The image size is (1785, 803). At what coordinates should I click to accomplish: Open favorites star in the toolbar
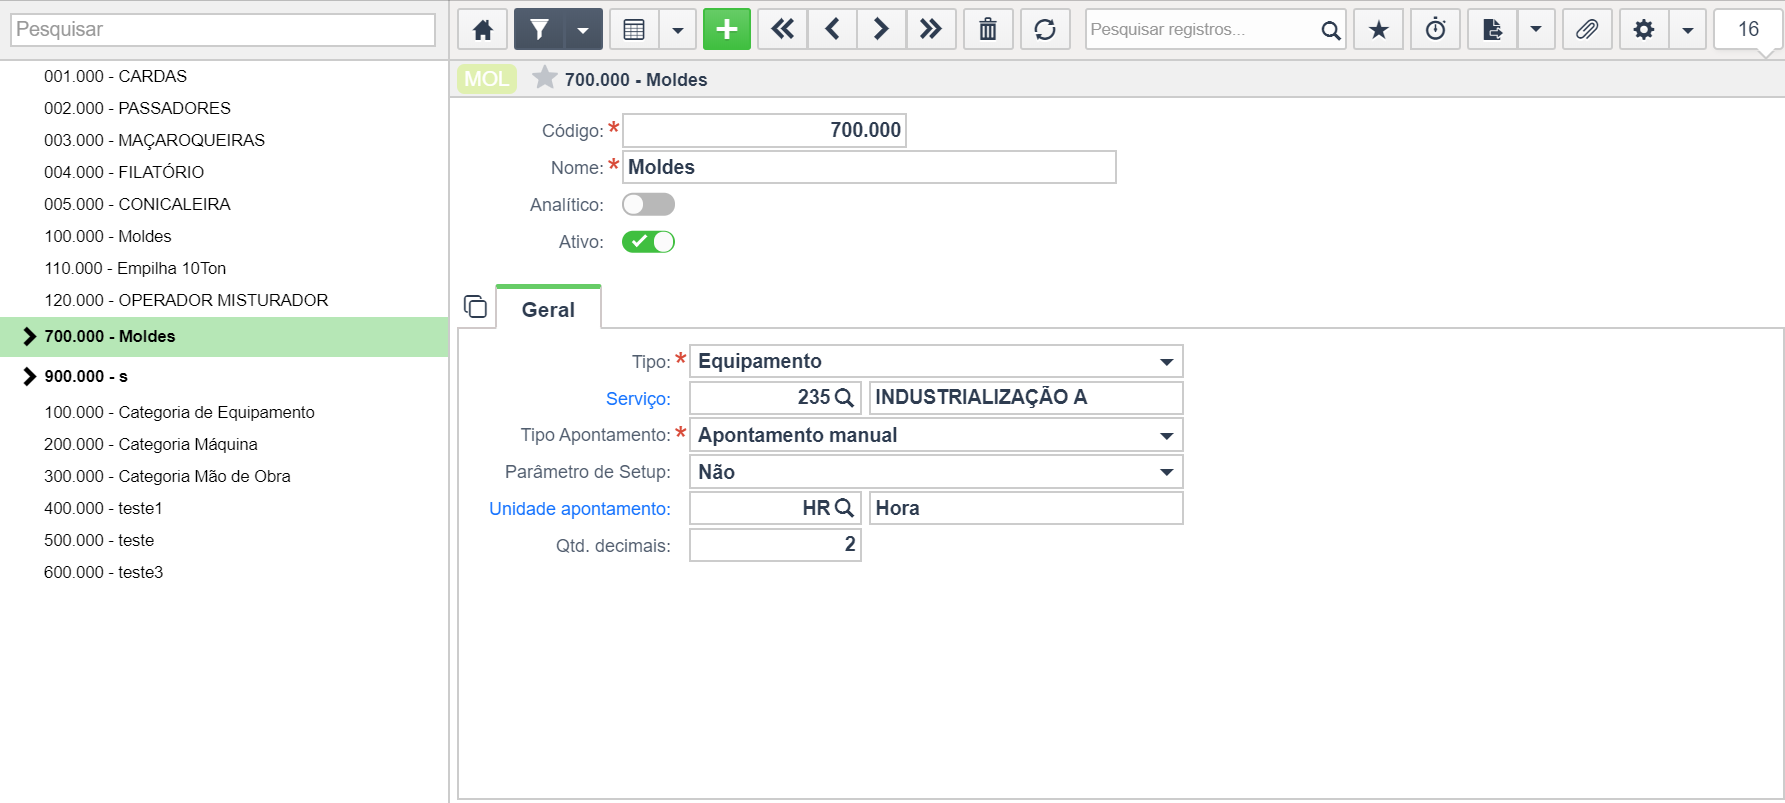1379,30
